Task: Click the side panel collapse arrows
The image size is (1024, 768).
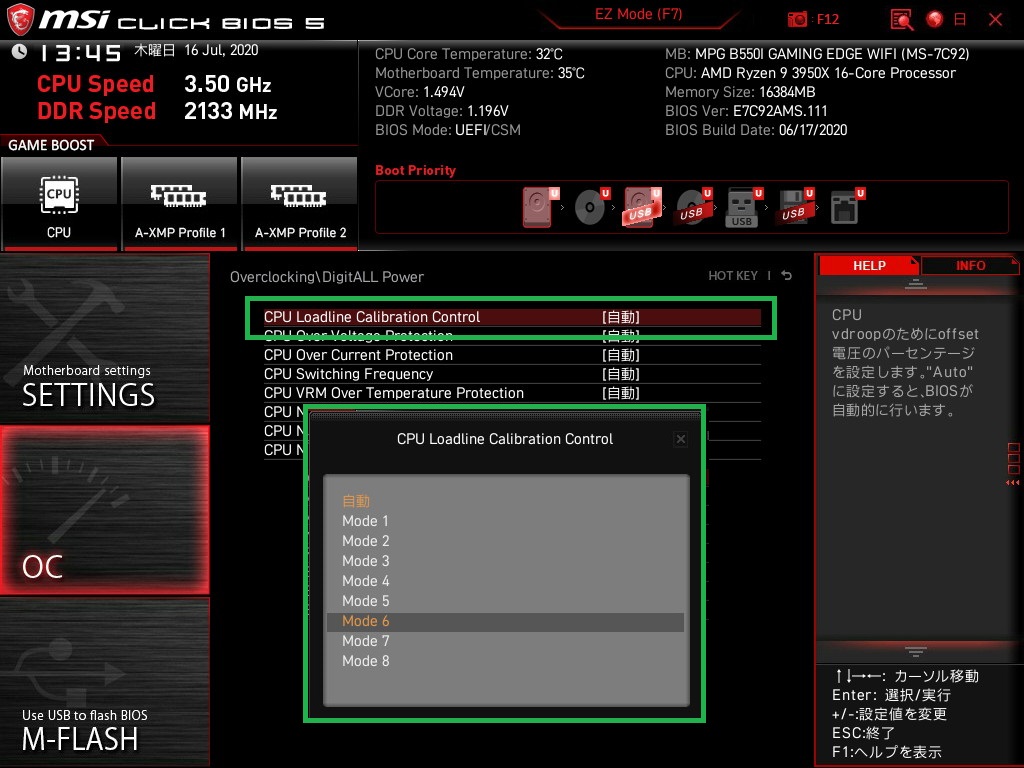Action: pos(1013,483)
